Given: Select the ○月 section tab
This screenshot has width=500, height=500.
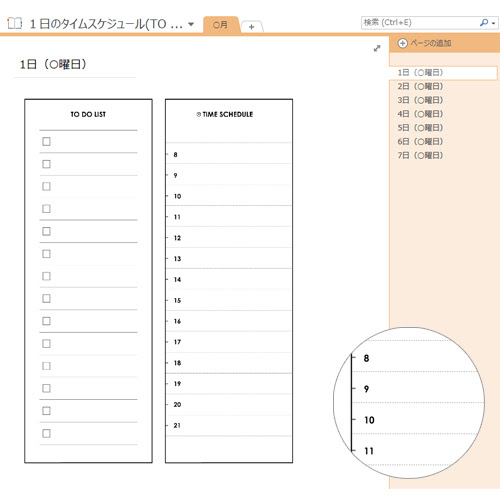Looking at the screenshot, I should pos(220,25).
